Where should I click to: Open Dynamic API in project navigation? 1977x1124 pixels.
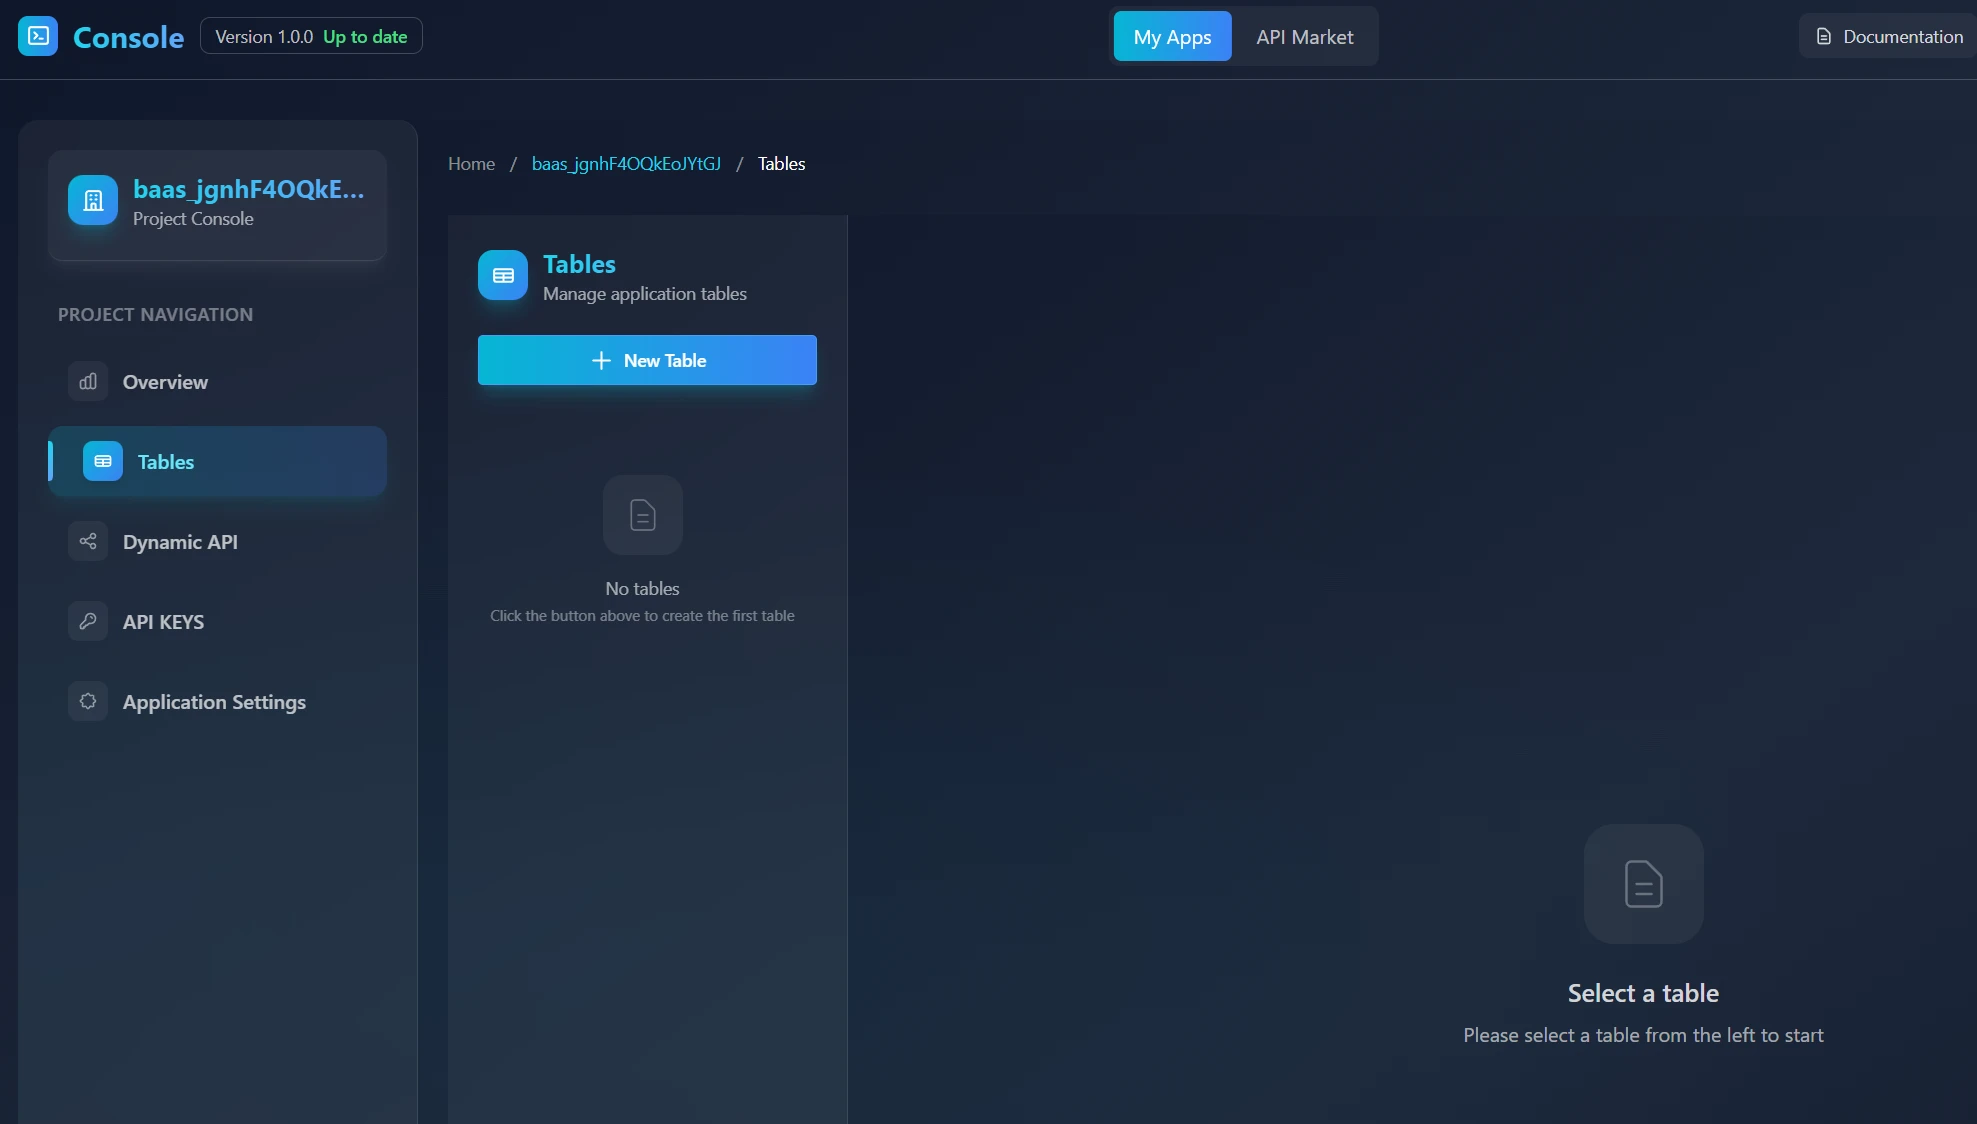click(180, 542)
